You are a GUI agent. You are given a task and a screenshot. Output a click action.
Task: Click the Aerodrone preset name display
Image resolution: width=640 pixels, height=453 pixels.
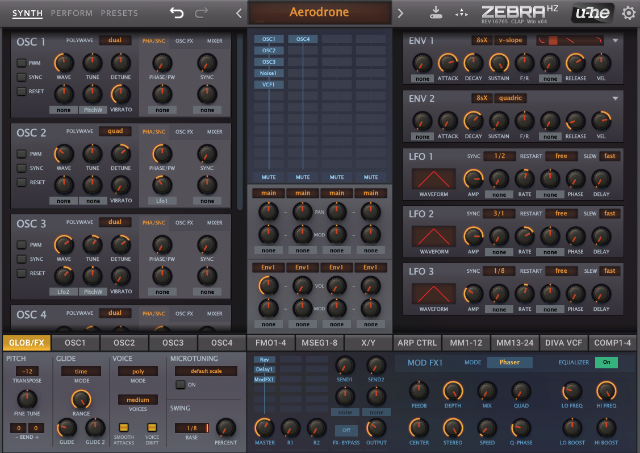pos(320,13)
